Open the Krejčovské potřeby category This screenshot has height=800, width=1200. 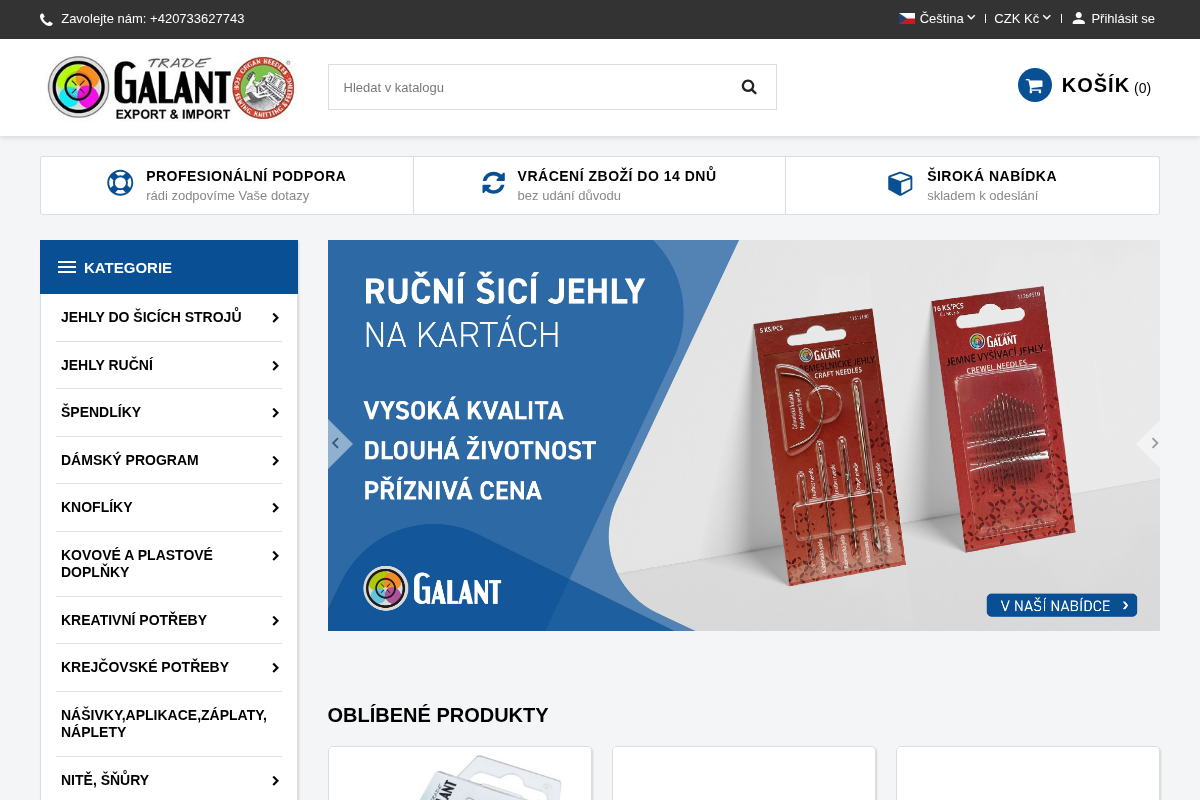point(145,667)
